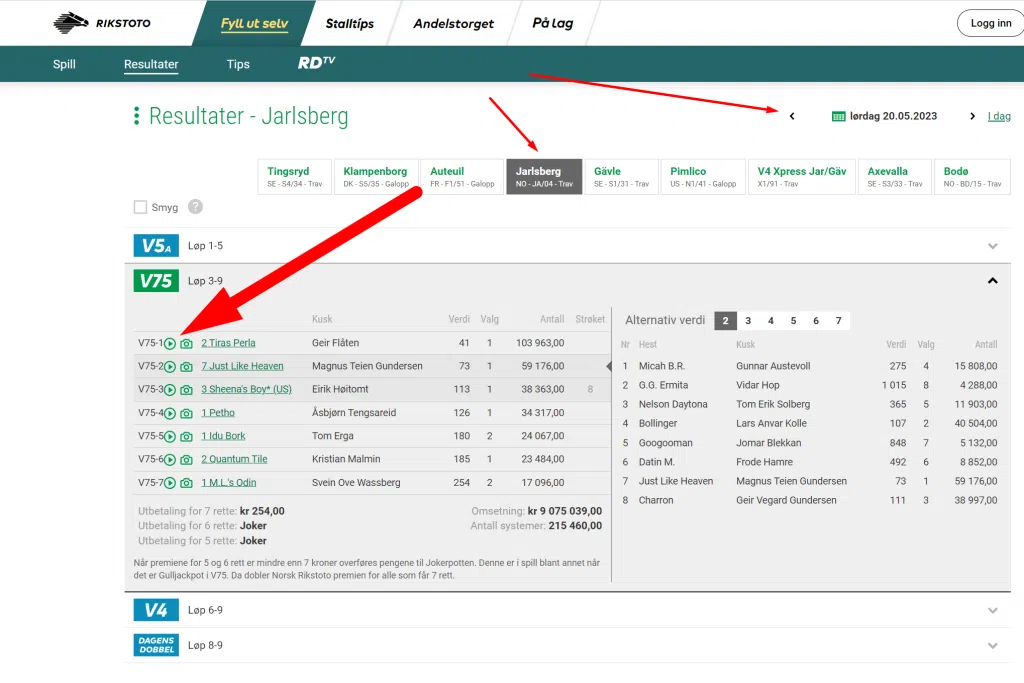Select Alternativ verdi leg 5
This screenshot has width=1024, height=683.
tap(793, 321)
